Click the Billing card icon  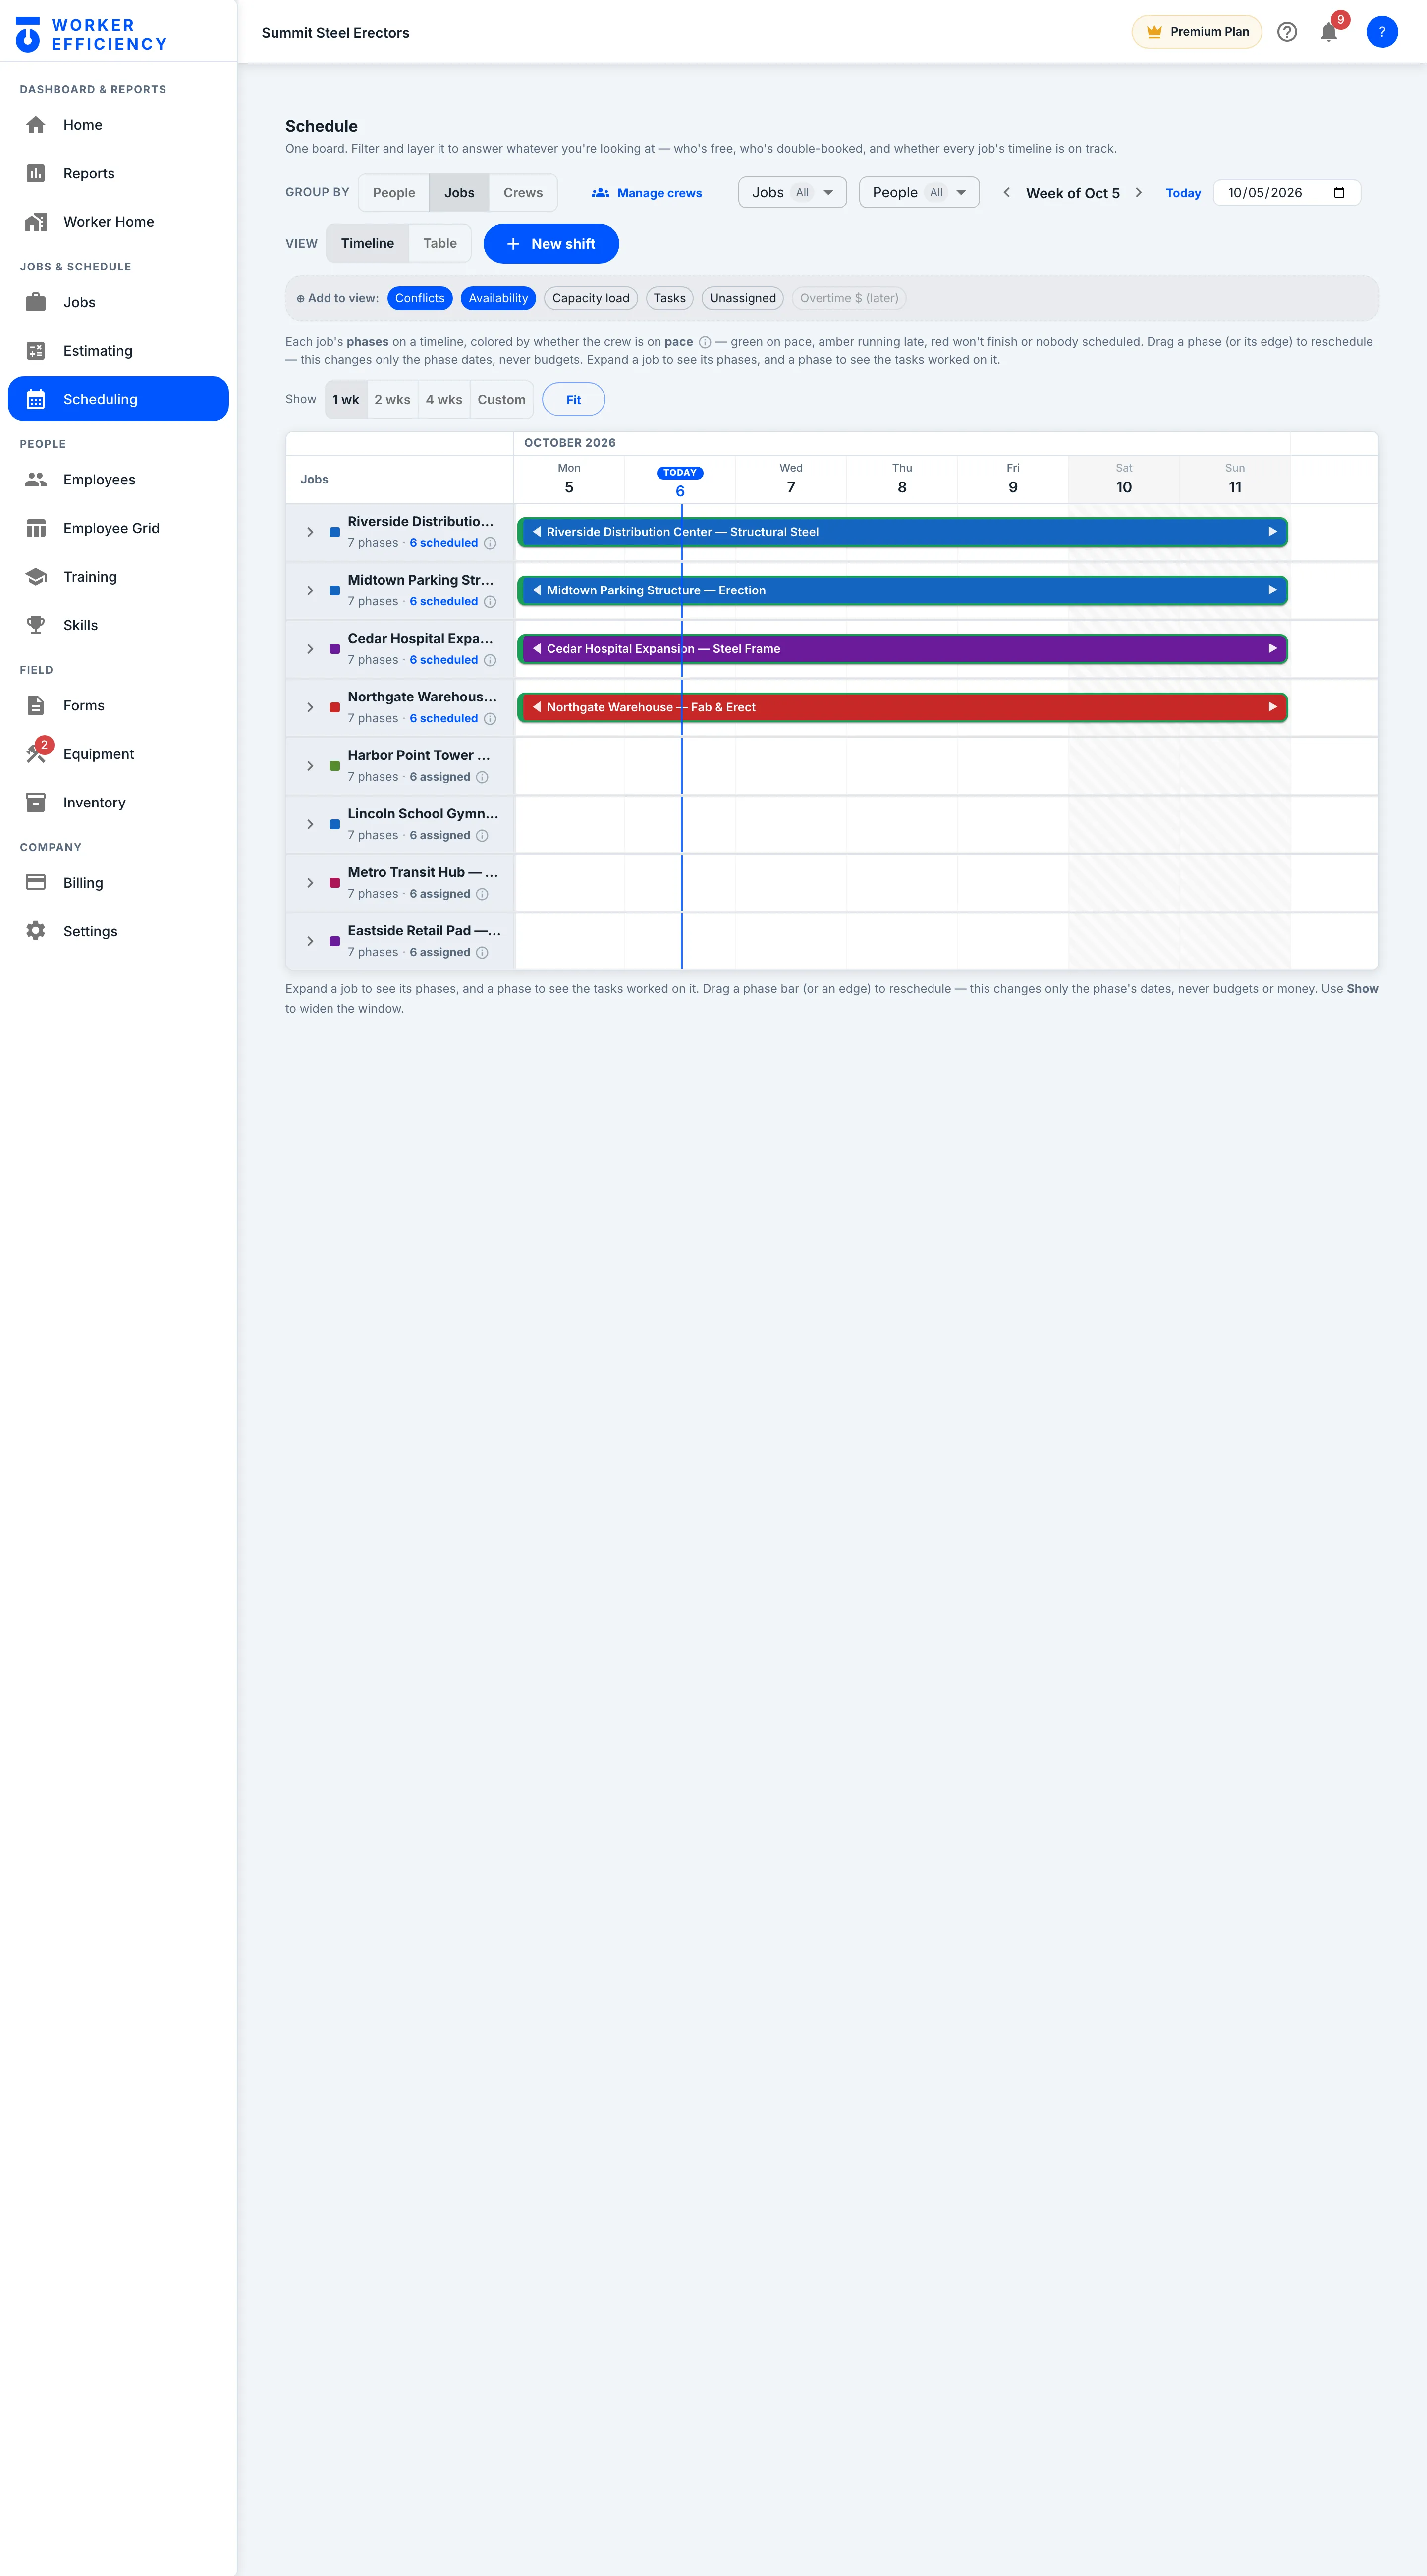click(x=36, y=882)
